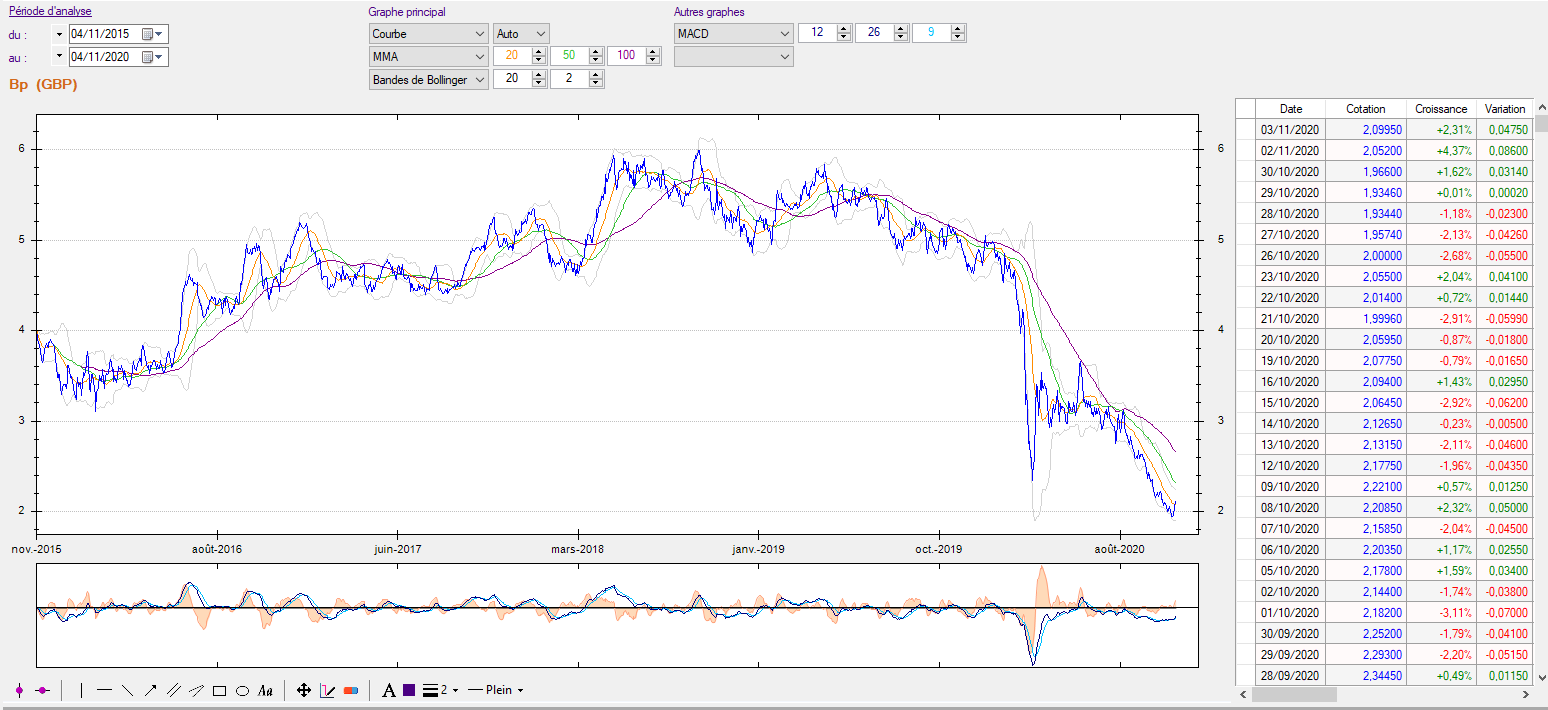Select the 26/10/2020 row date
The image size is (1548, 710).
[1291, 255]
